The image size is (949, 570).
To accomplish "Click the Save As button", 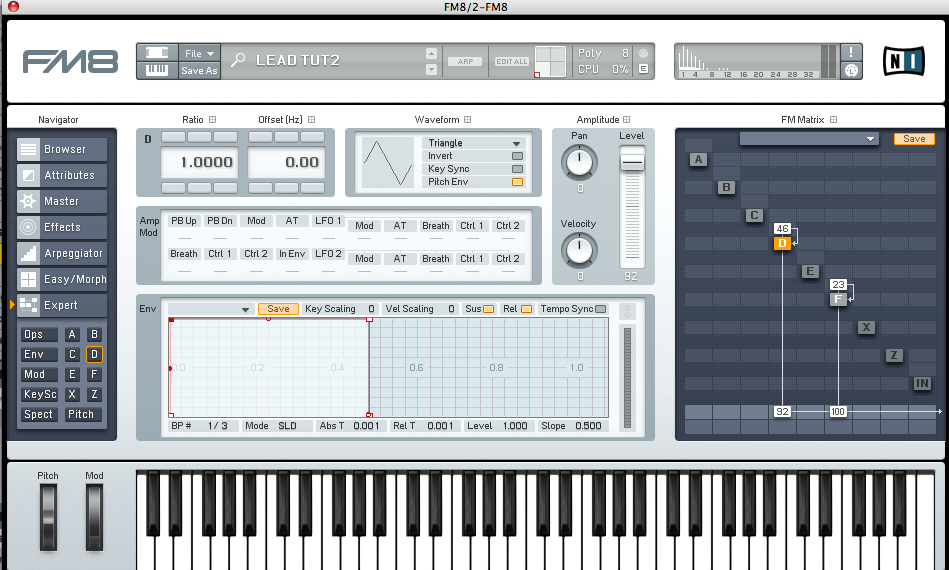I will point(199,70).
